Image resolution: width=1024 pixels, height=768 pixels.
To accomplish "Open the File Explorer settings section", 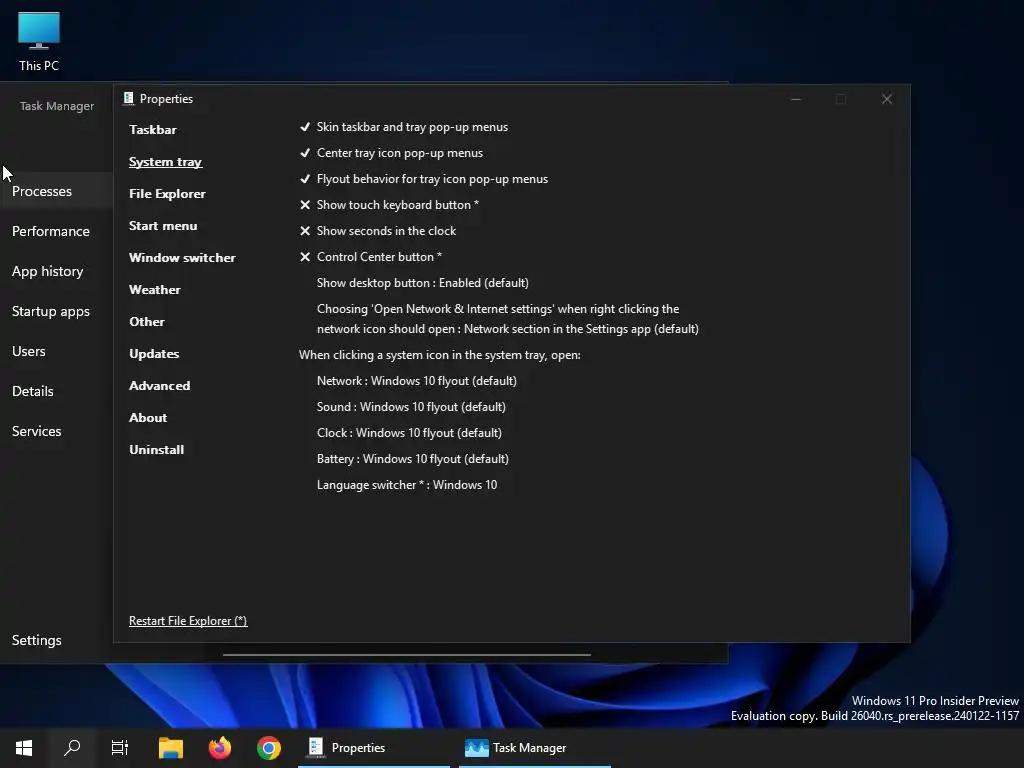I will coord(167,194).
